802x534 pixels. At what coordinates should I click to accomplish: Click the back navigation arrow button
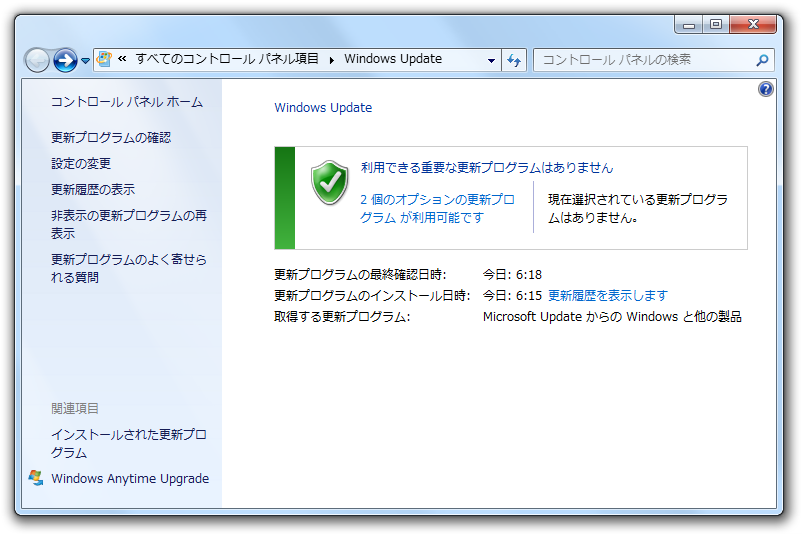pyautogui.click(x=37, y=60)
